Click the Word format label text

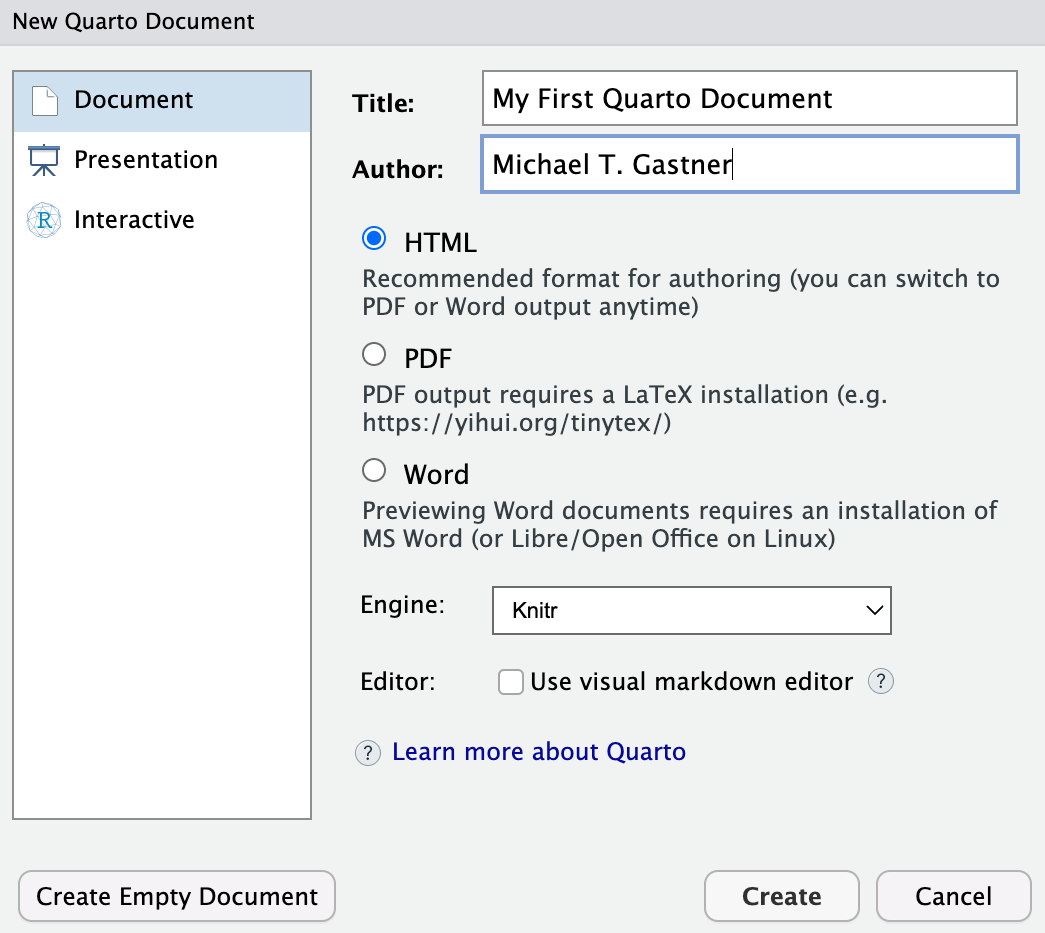tap(437, 474)
